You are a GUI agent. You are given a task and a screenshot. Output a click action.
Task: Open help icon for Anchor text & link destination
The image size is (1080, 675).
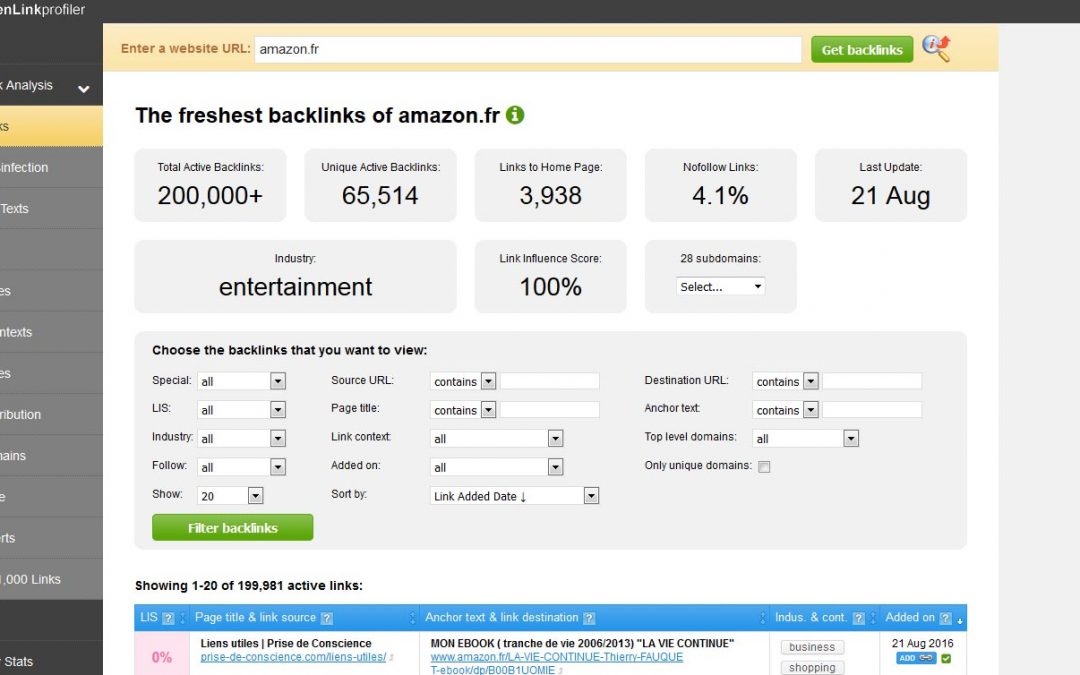click(x=589, y=619)
